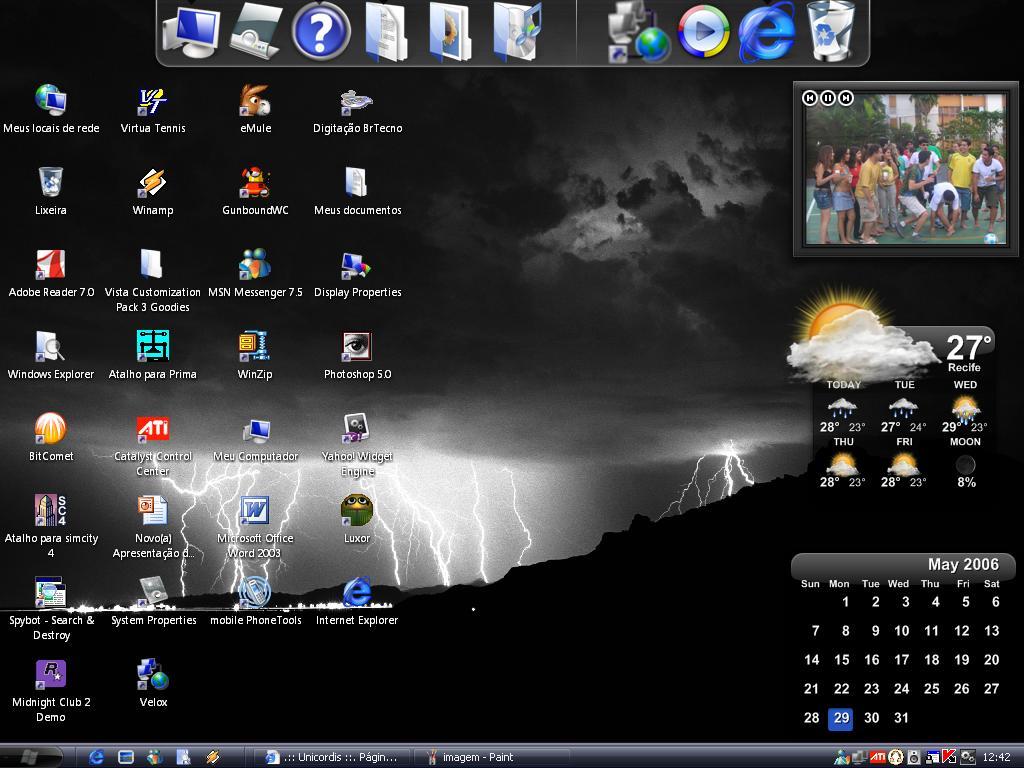Switch to imagem - Paint taskbar button
The width and height of the screenshot is (1024, 768).
(491, 757)
